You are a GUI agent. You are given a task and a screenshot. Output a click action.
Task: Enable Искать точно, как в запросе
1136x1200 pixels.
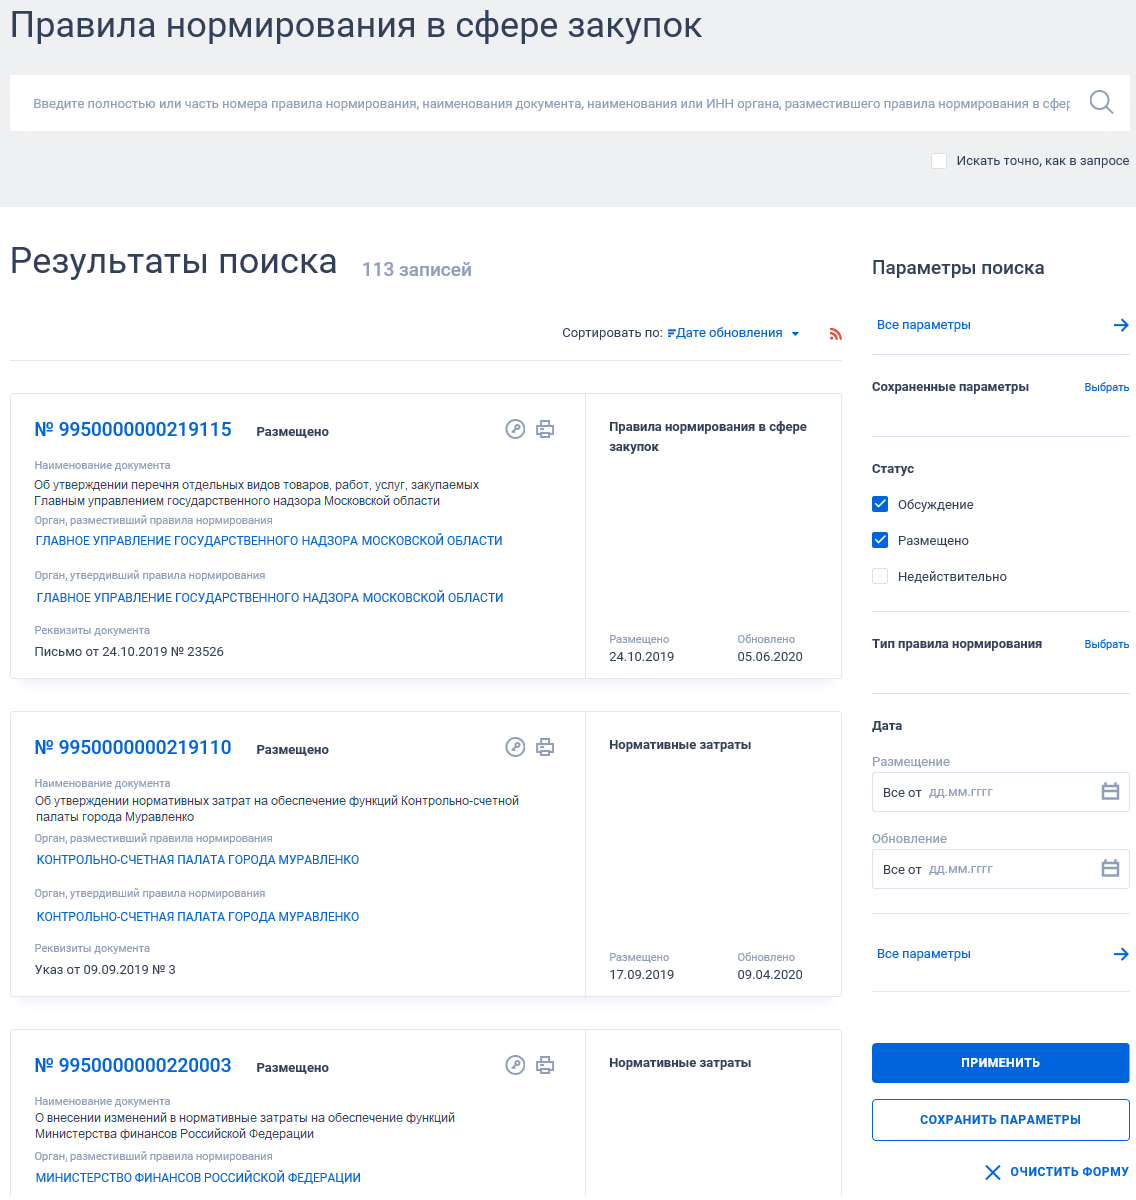tap(939, 161)
